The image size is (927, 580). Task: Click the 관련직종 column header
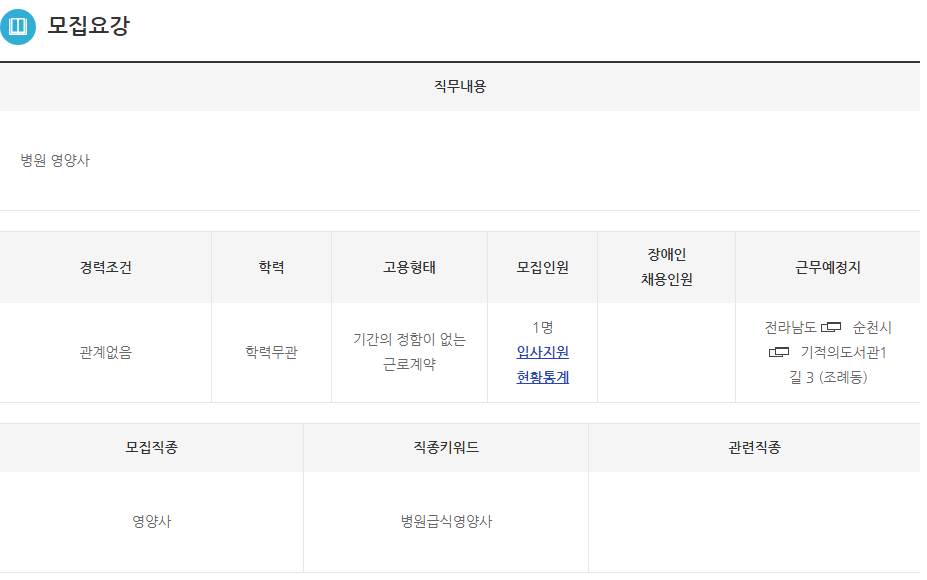(x=754, y=448)
